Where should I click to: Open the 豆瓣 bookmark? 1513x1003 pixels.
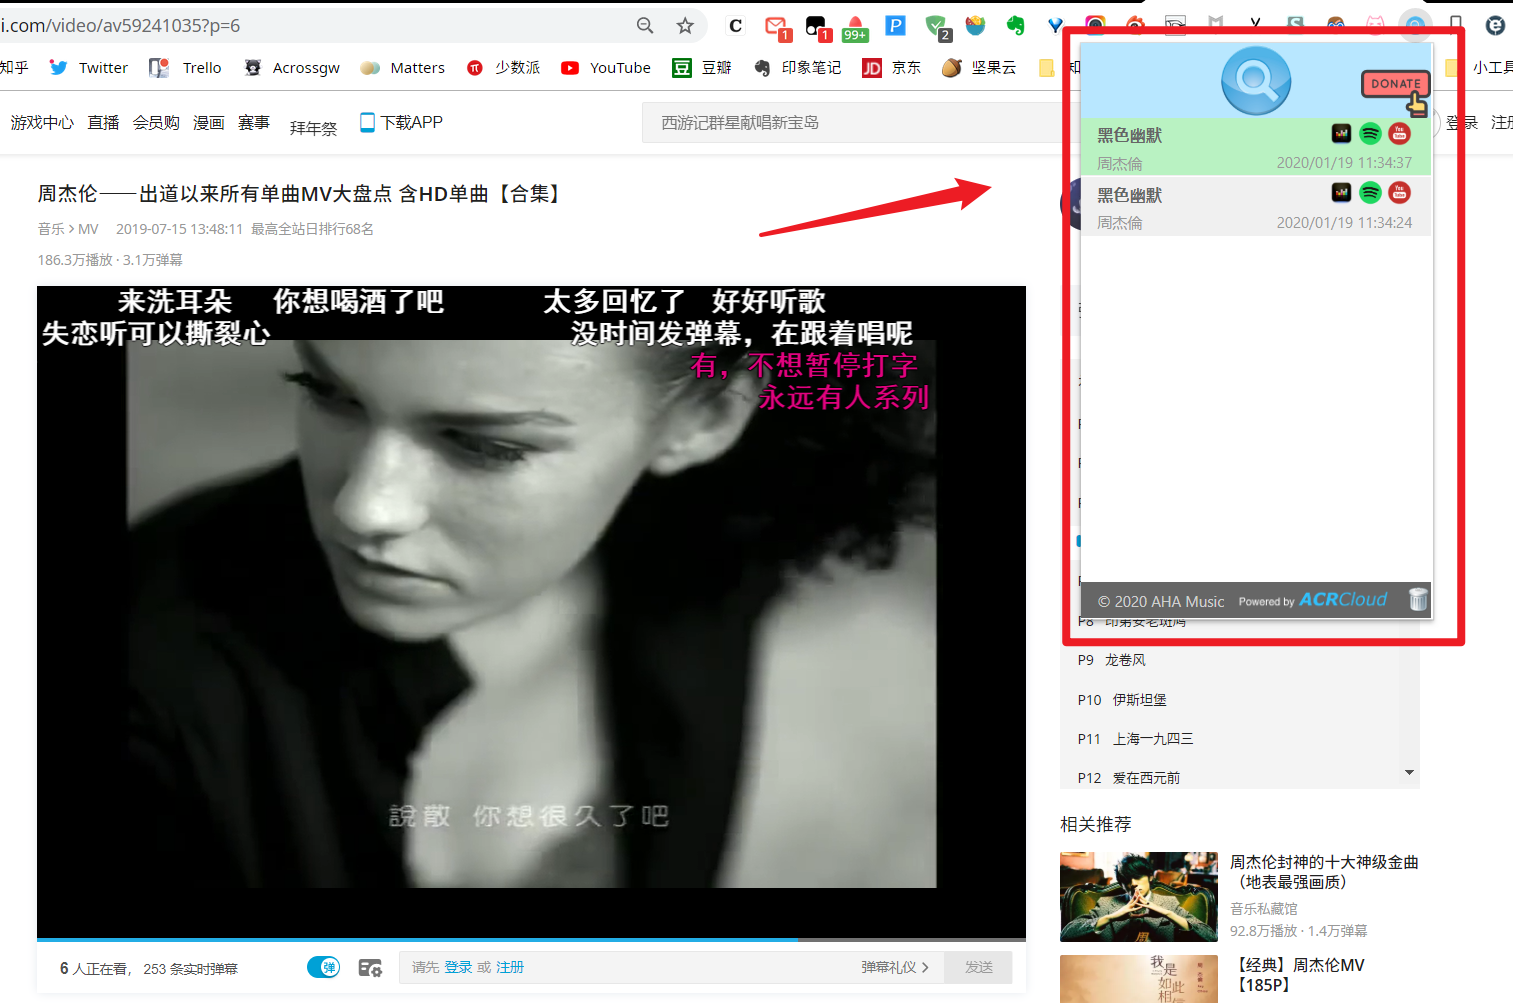tap(702, 67)
